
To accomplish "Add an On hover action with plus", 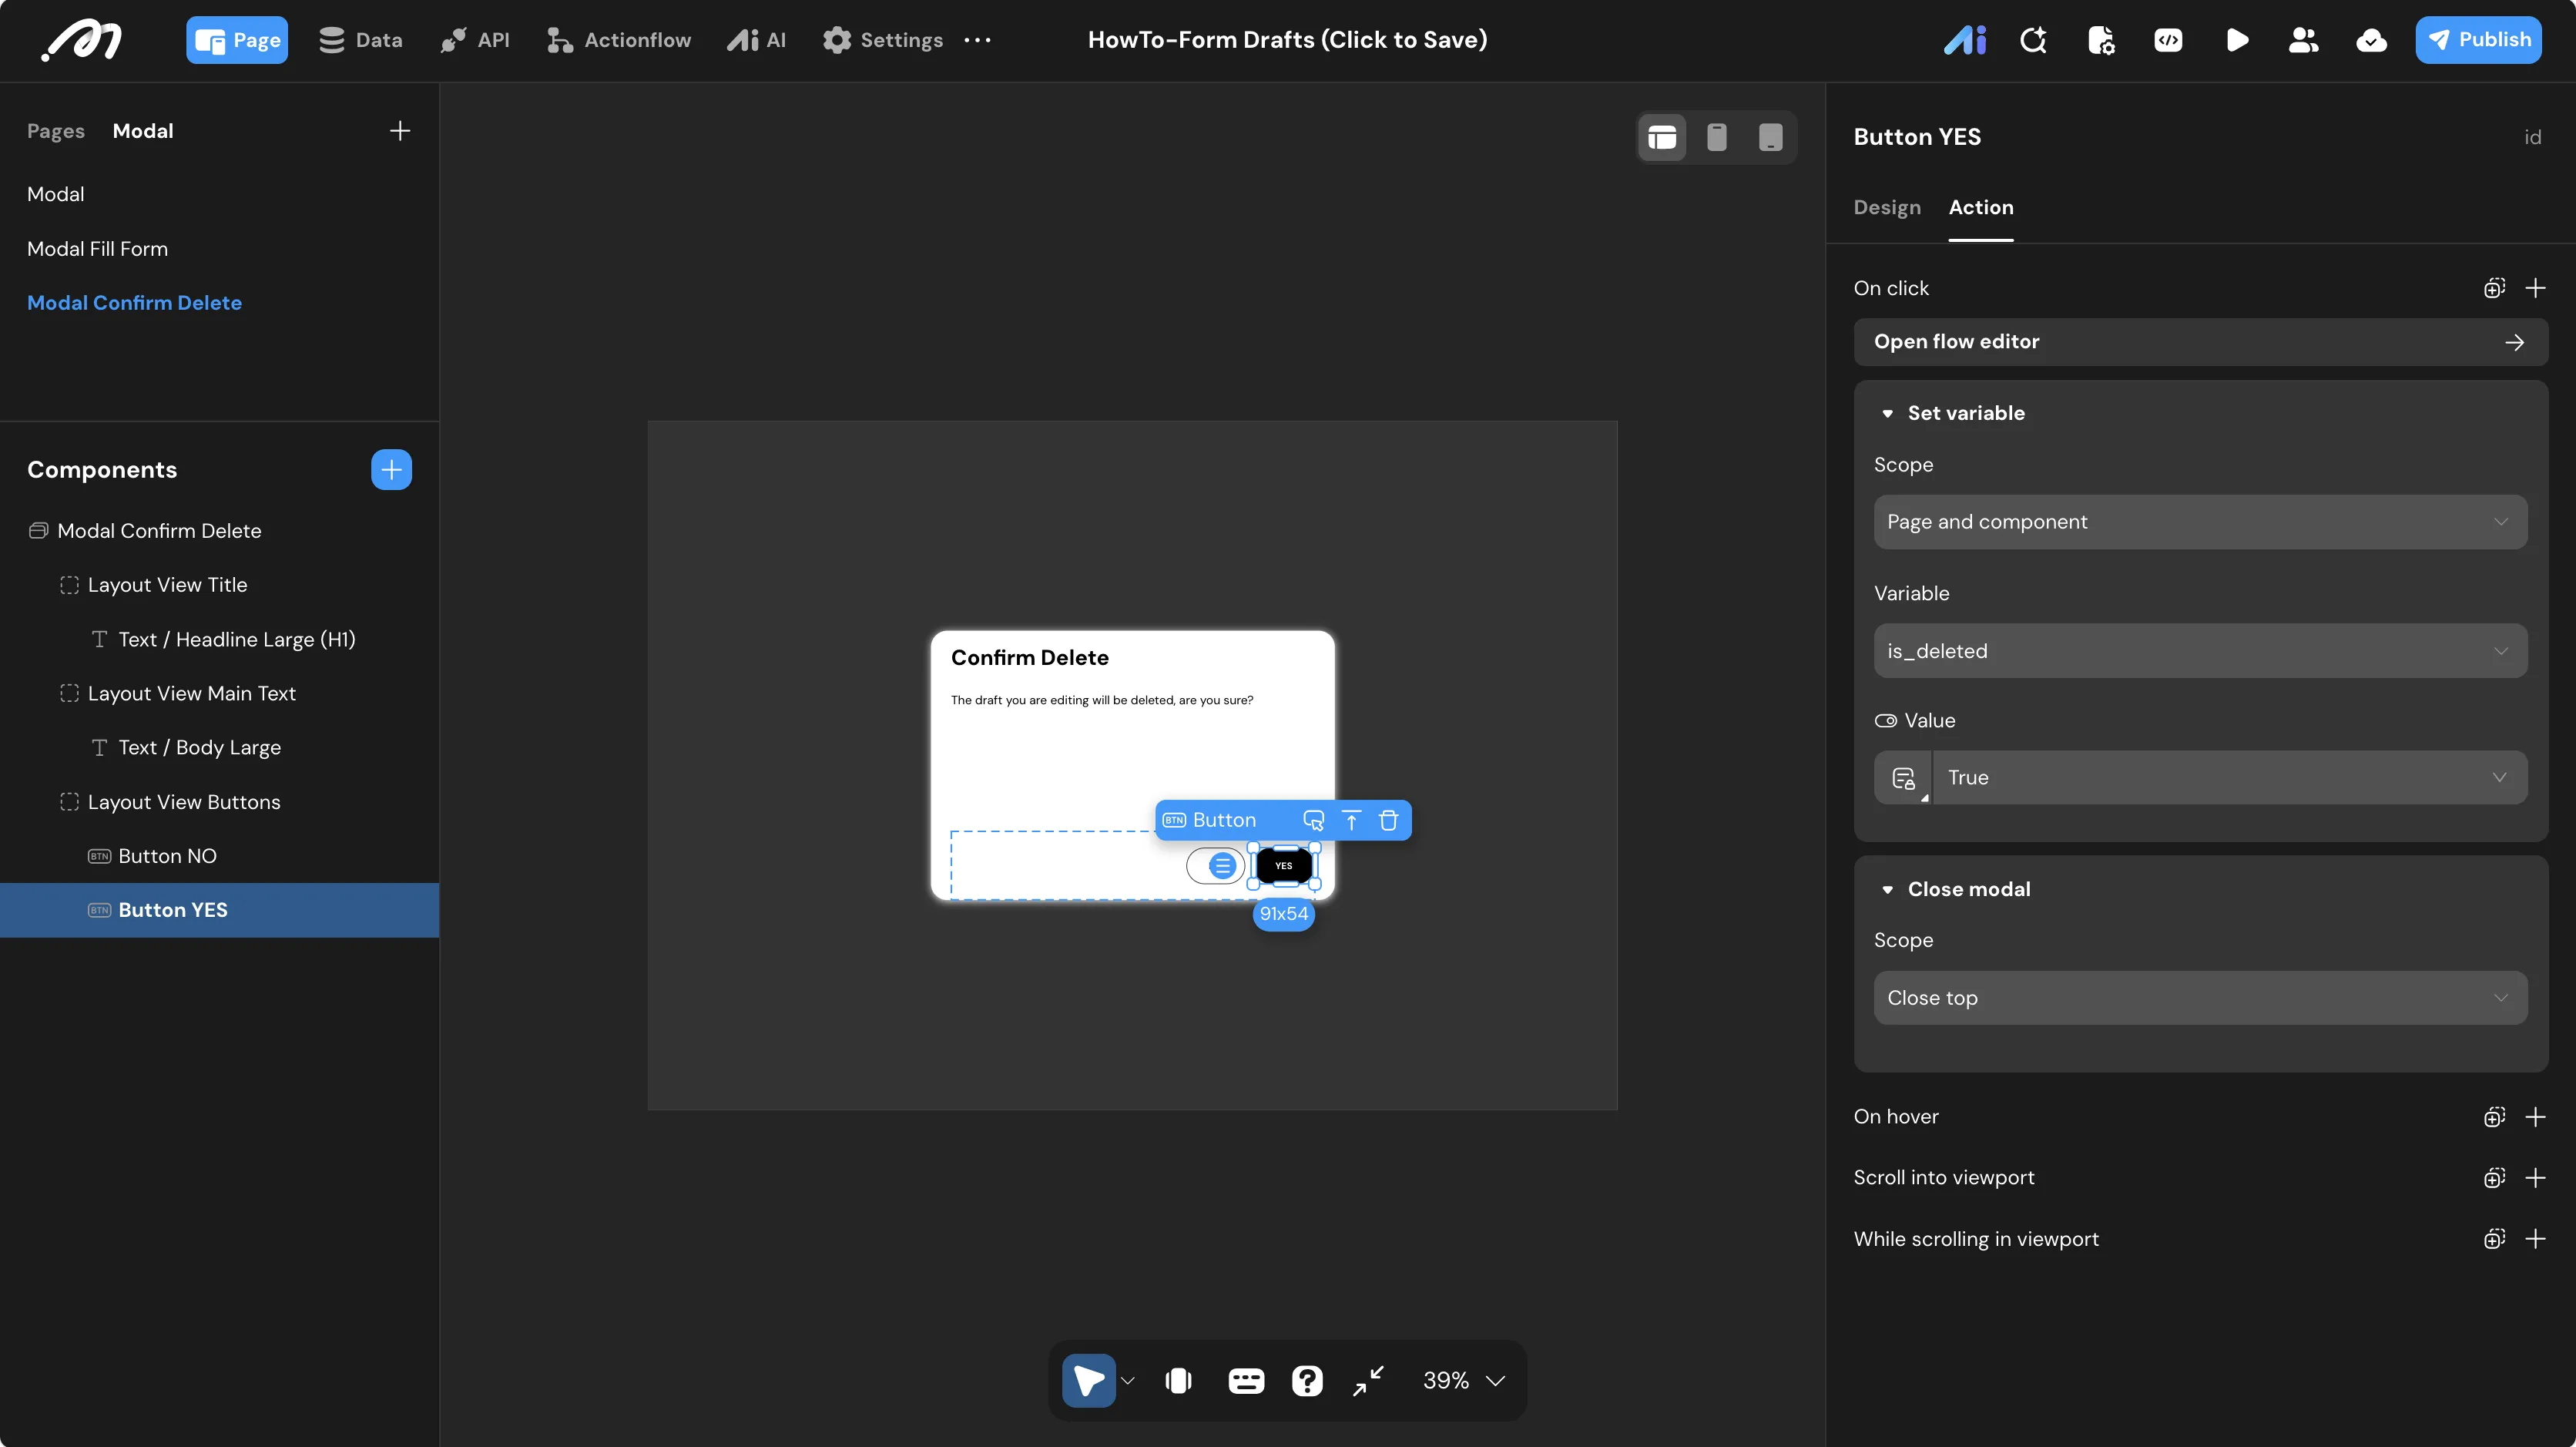I will 2535,1117.
